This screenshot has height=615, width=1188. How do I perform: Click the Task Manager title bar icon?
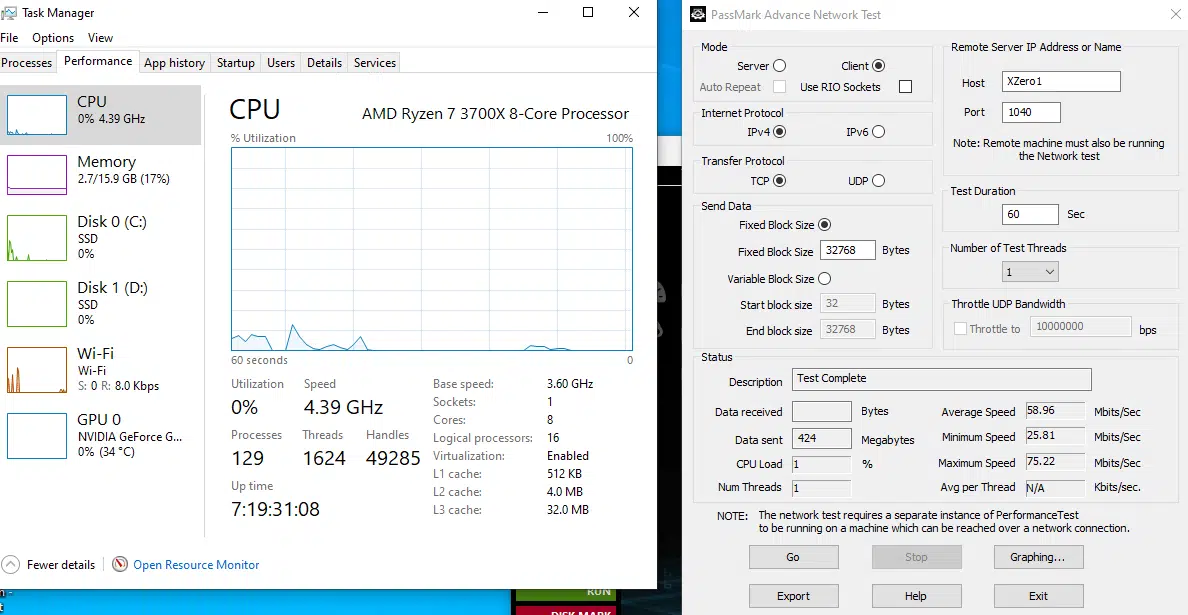(x=9, y=13)
